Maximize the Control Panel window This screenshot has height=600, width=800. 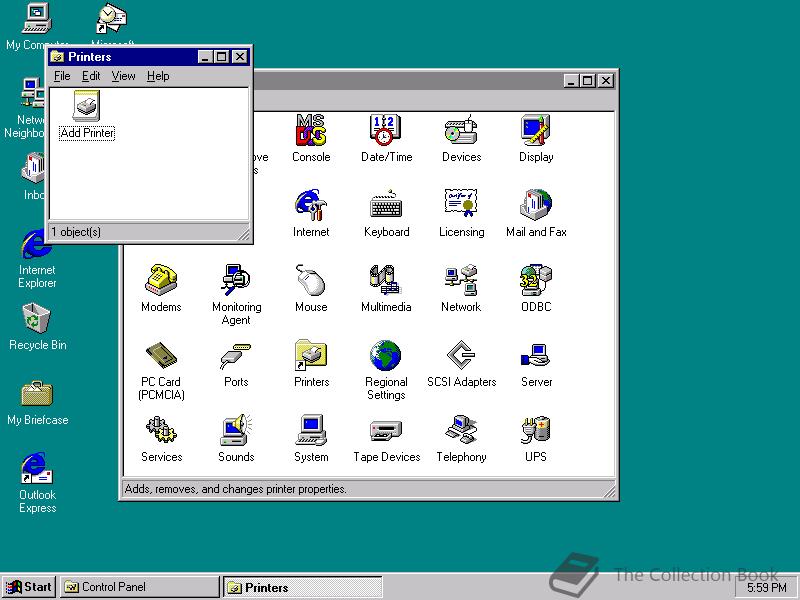coord(587,81)
